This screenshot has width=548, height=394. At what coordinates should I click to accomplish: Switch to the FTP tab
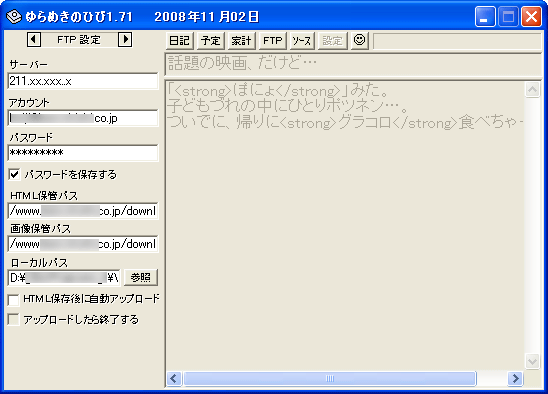[x=273, y=41]
